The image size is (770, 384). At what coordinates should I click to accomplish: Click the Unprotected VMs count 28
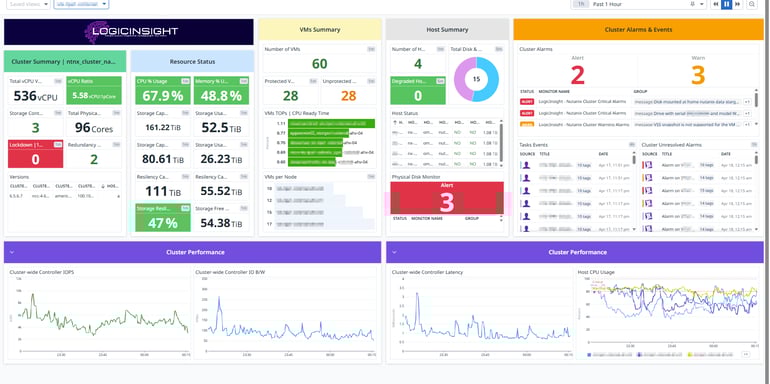348,95
